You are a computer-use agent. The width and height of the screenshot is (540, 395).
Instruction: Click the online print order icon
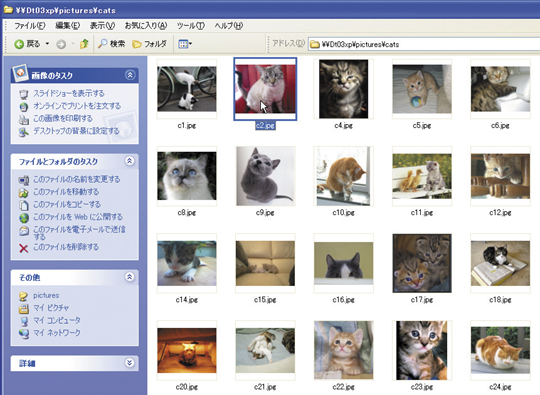(23, 107)
